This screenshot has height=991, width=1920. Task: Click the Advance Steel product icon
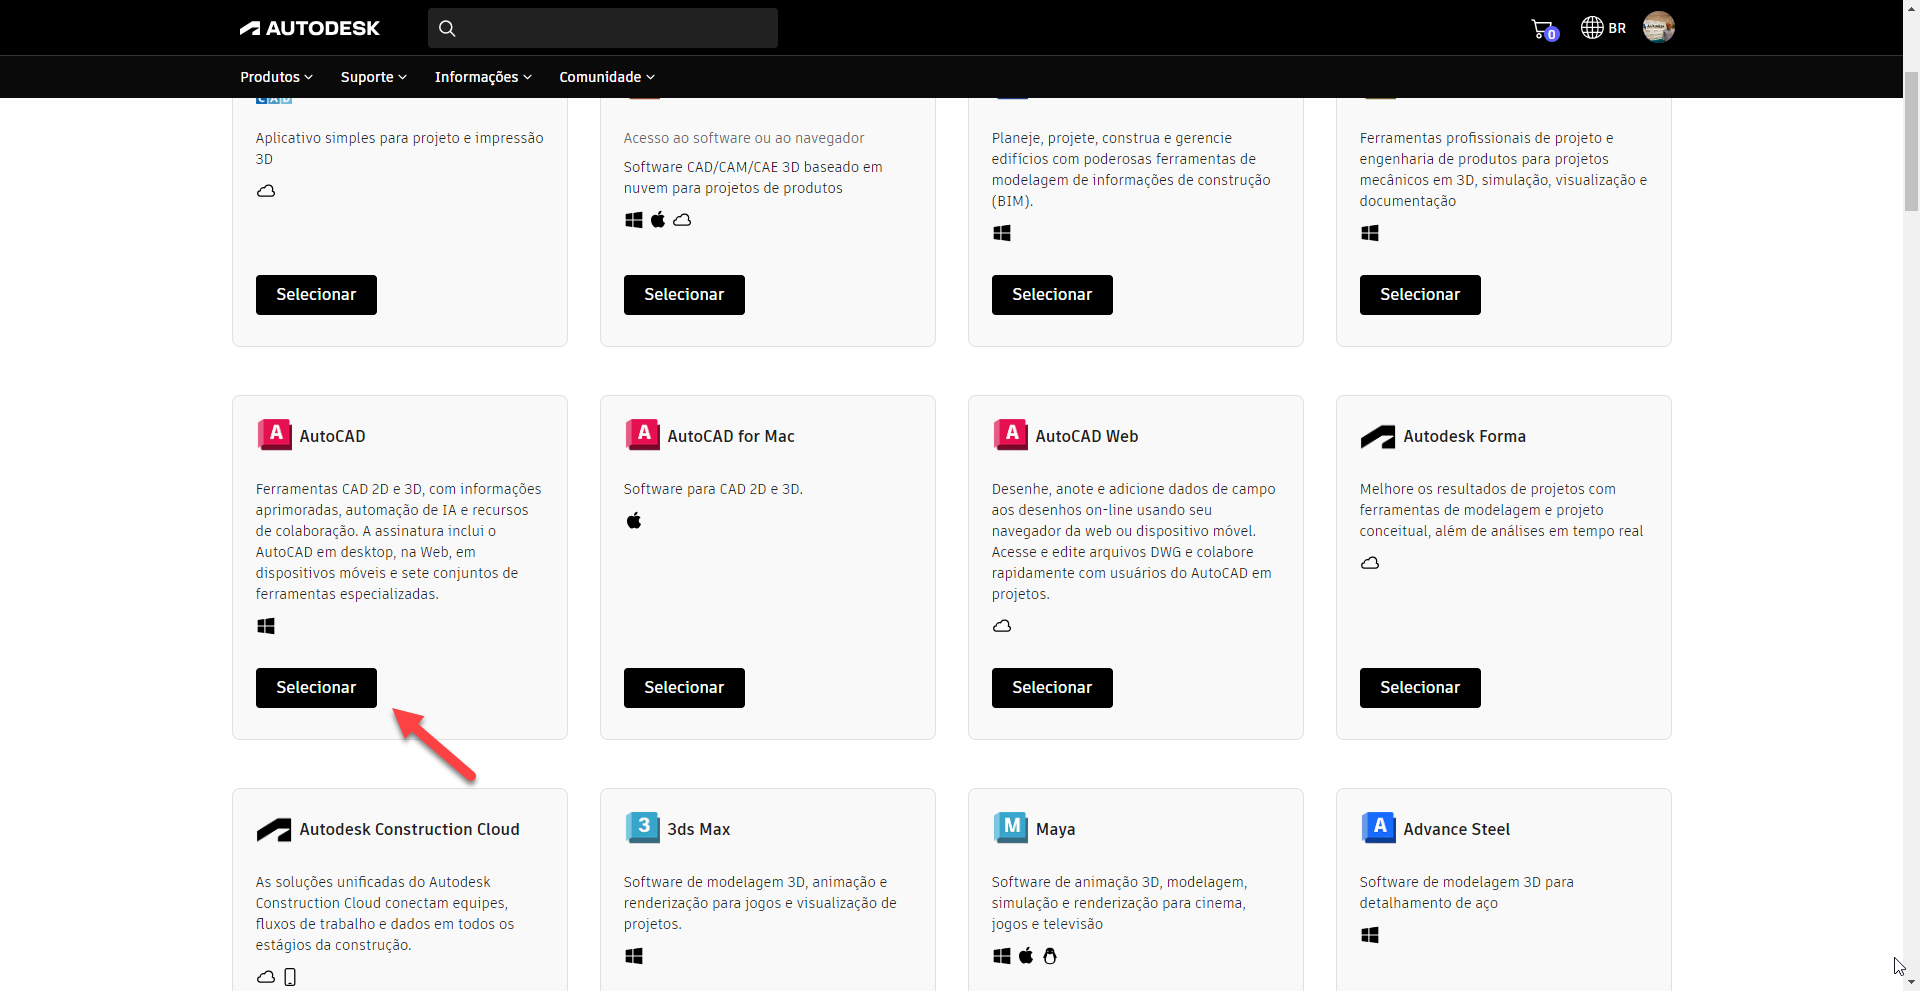tap(1378, 828)
